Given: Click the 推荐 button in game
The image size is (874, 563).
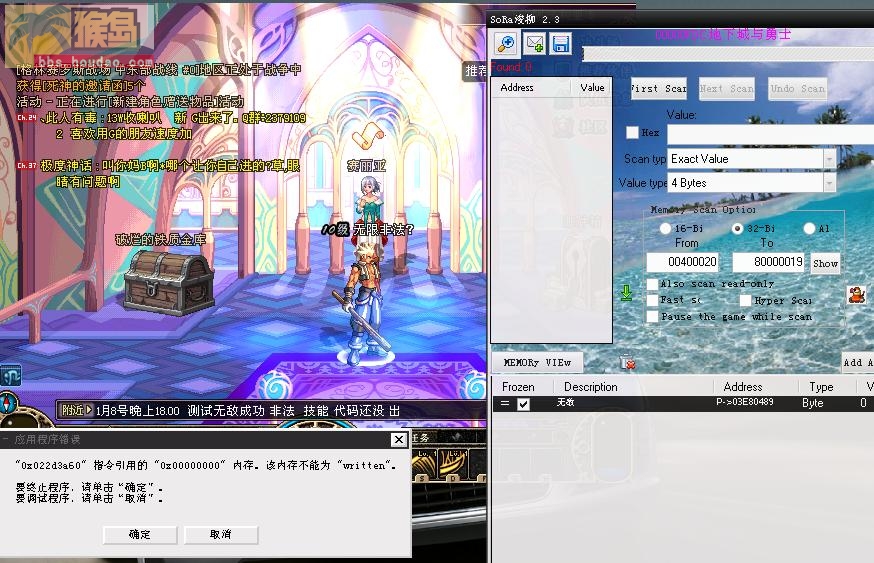Looking at the screenshot, I should coord(475,71).
